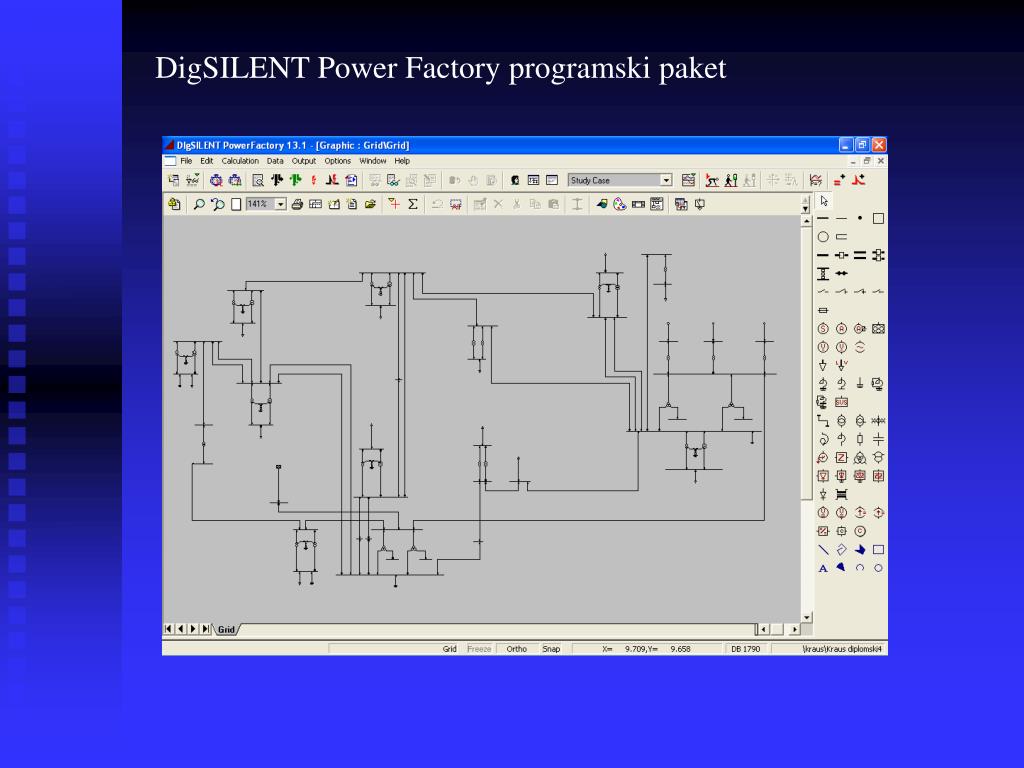Go to last graphic page arrow
The height and width of the screenshot is (768, 1024).
[x=206, y=629]
